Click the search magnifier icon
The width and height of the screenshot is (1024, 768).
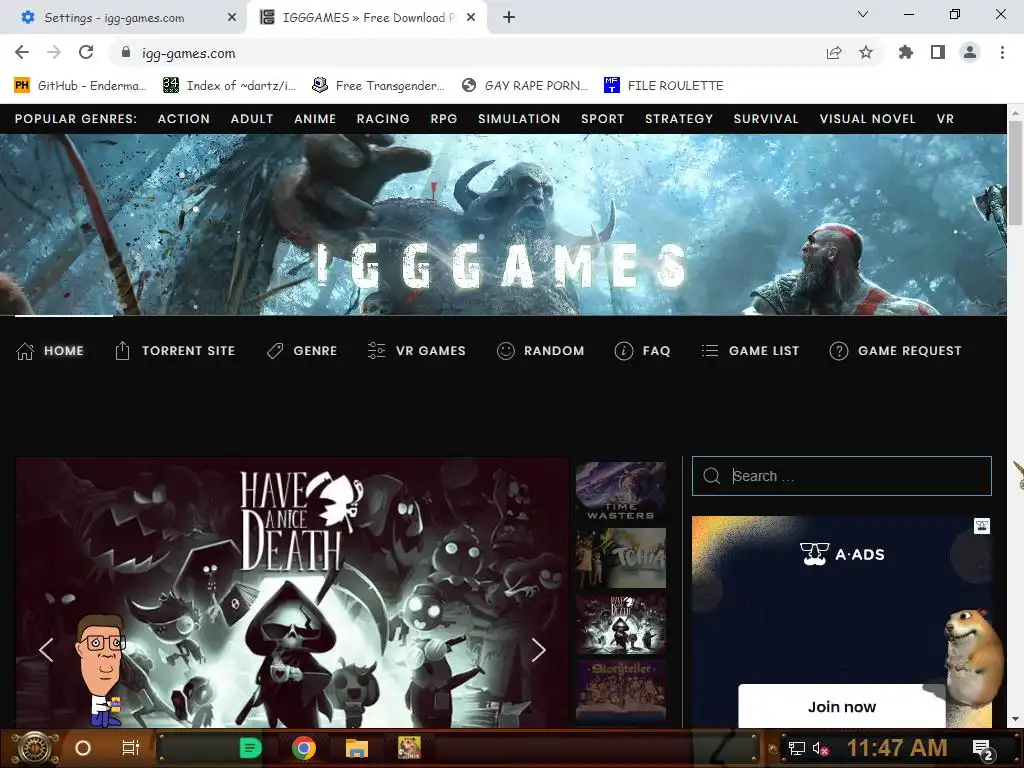[x=712, y=476]
